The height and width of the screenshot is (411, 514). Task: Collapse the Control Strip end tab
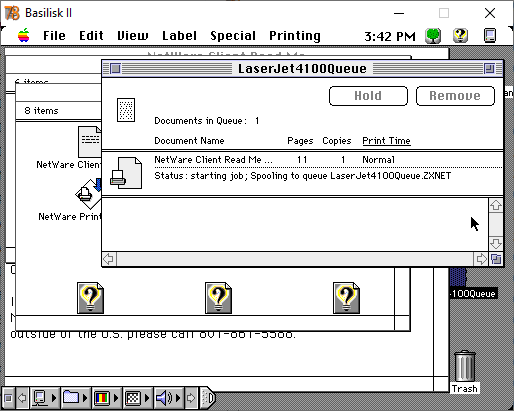click(208, 398)
